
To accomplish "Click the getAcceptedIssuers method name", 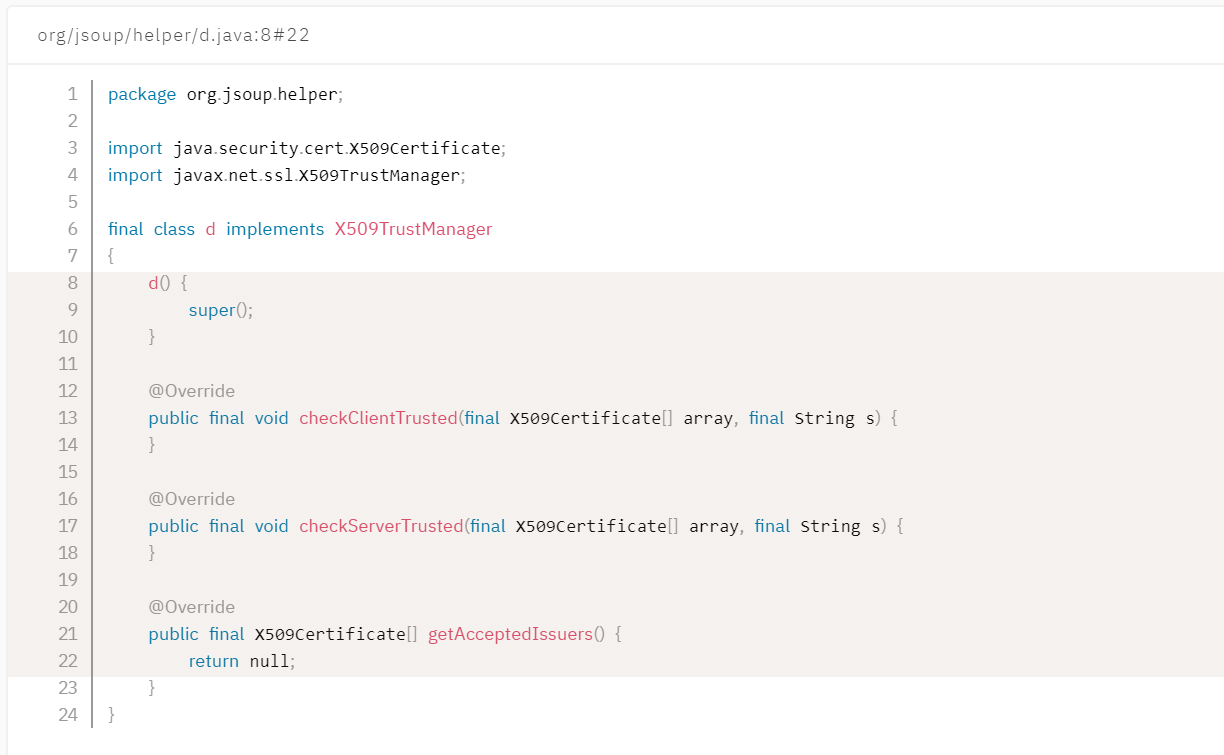I will (510, 634).
